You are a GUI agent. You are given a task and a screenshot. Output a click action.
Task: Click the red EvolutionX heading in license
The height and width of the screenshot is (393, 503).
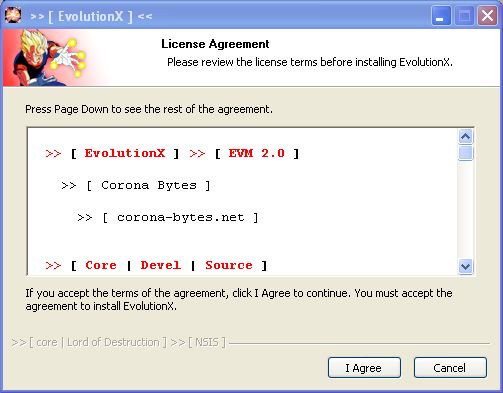coord(125,153)
